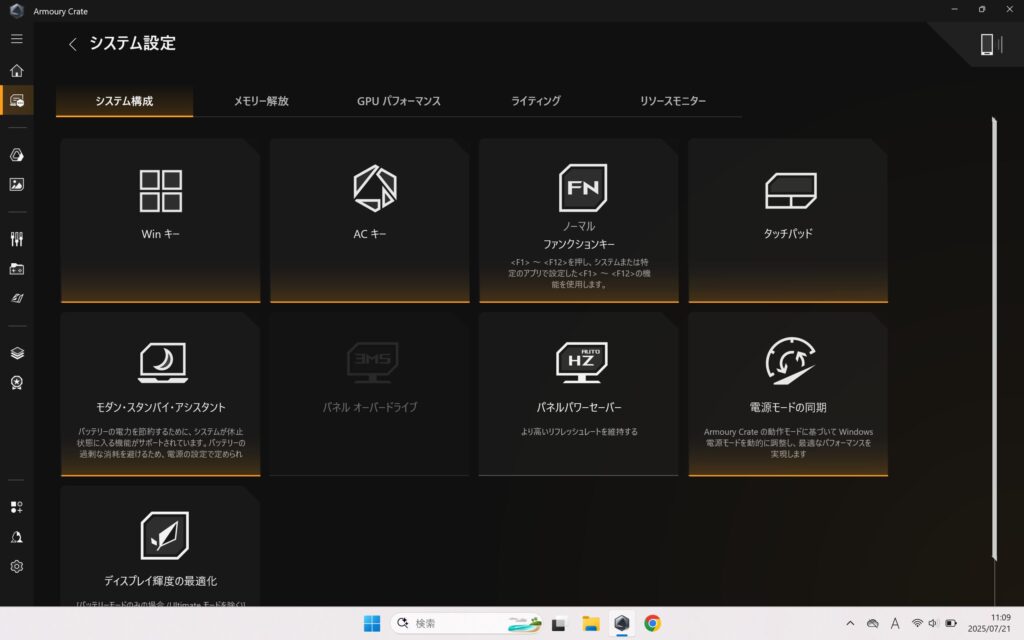Expand the hamburger menu in the sidebar
1024x640 pixels.
tap(16, 39)
